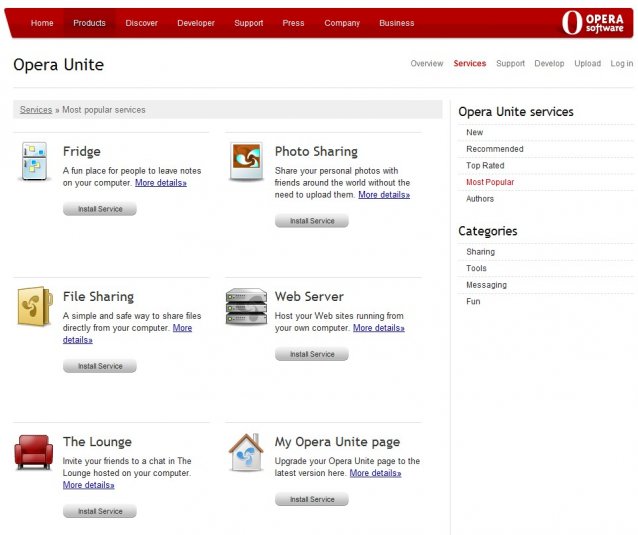Open More details for The Lounge
This screenshot has height=535, width=638.
[88, 485]
